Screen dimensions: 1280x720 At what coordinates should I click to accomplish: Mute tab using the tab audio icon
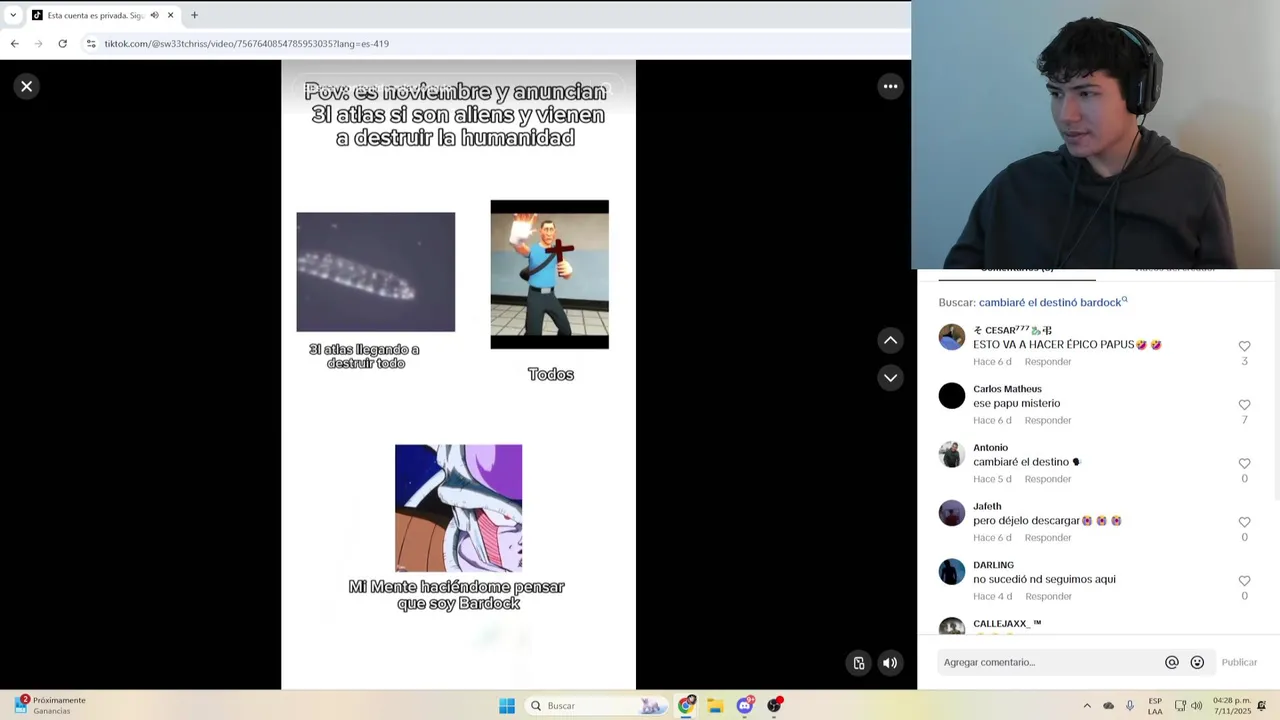(x=154, y=15)
